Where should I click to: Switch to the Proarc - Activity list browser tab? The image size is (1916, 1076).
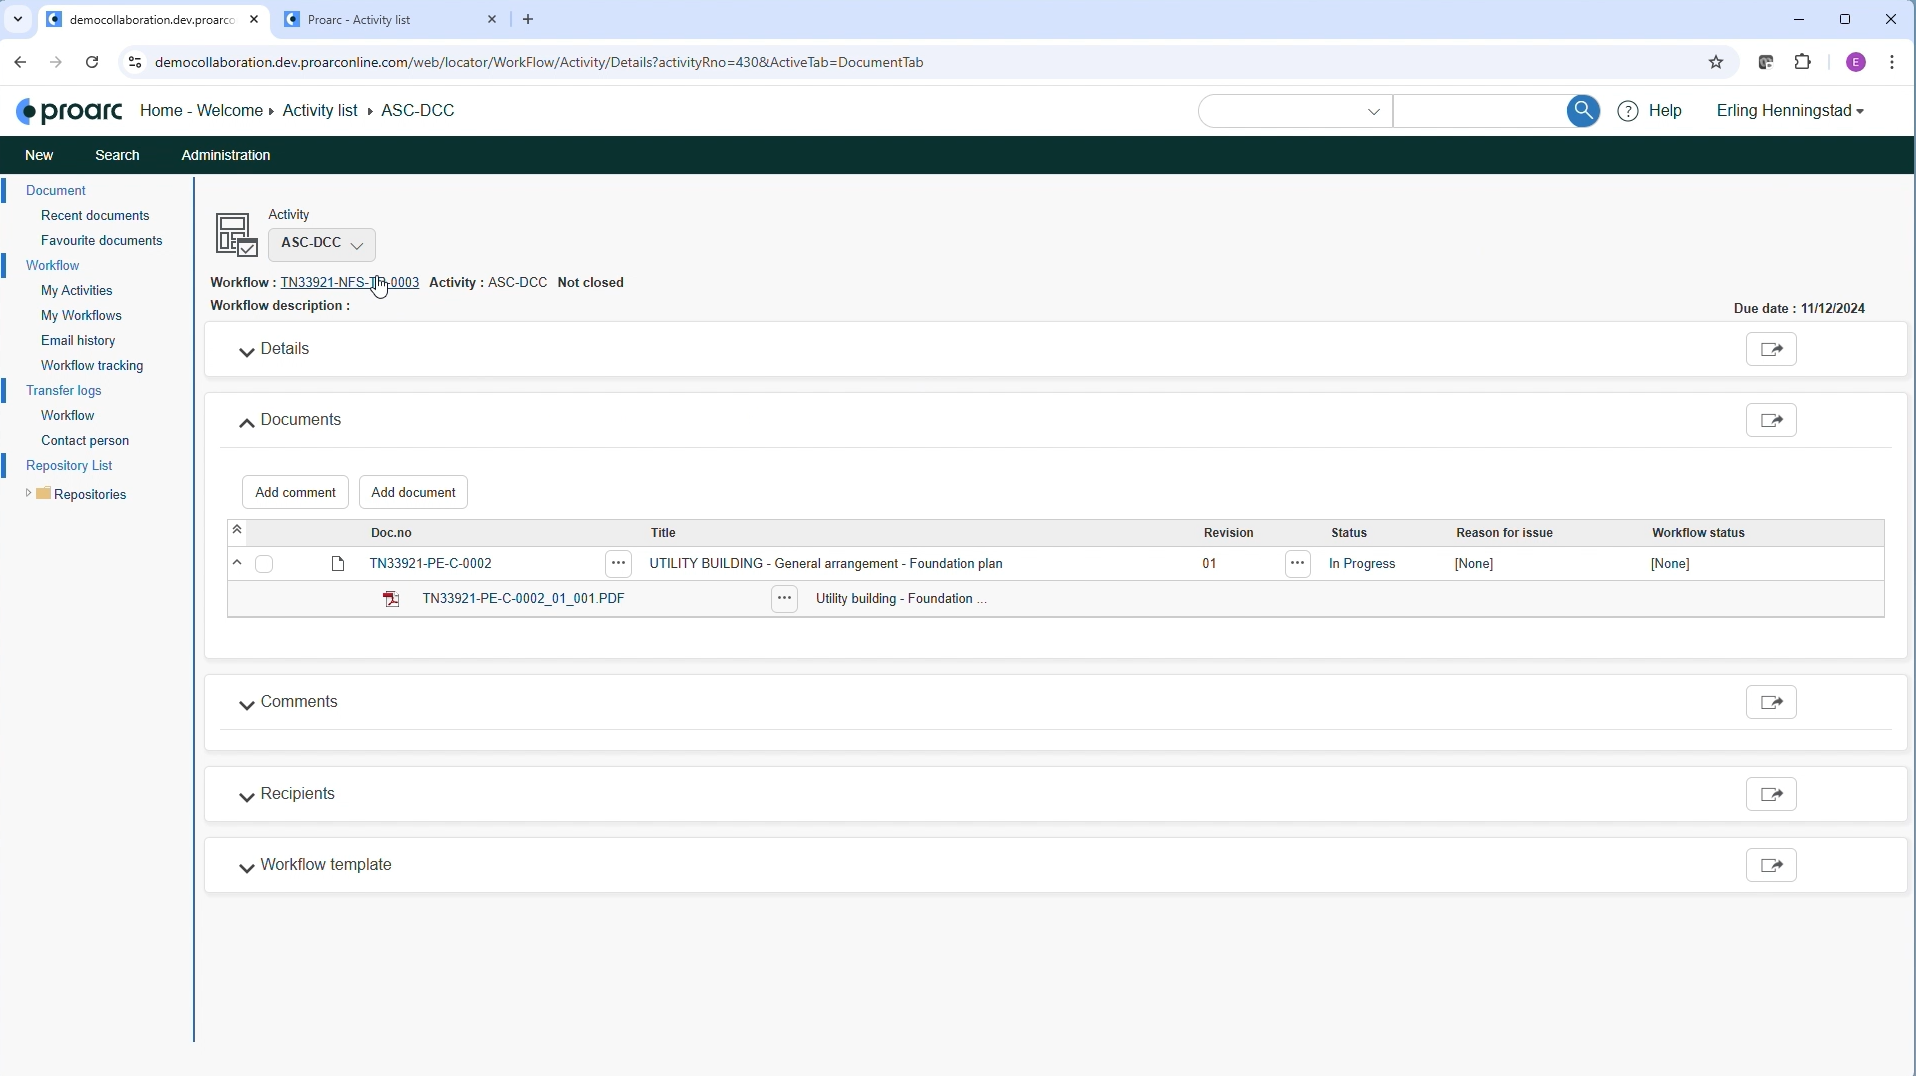[x=362, y=19]
